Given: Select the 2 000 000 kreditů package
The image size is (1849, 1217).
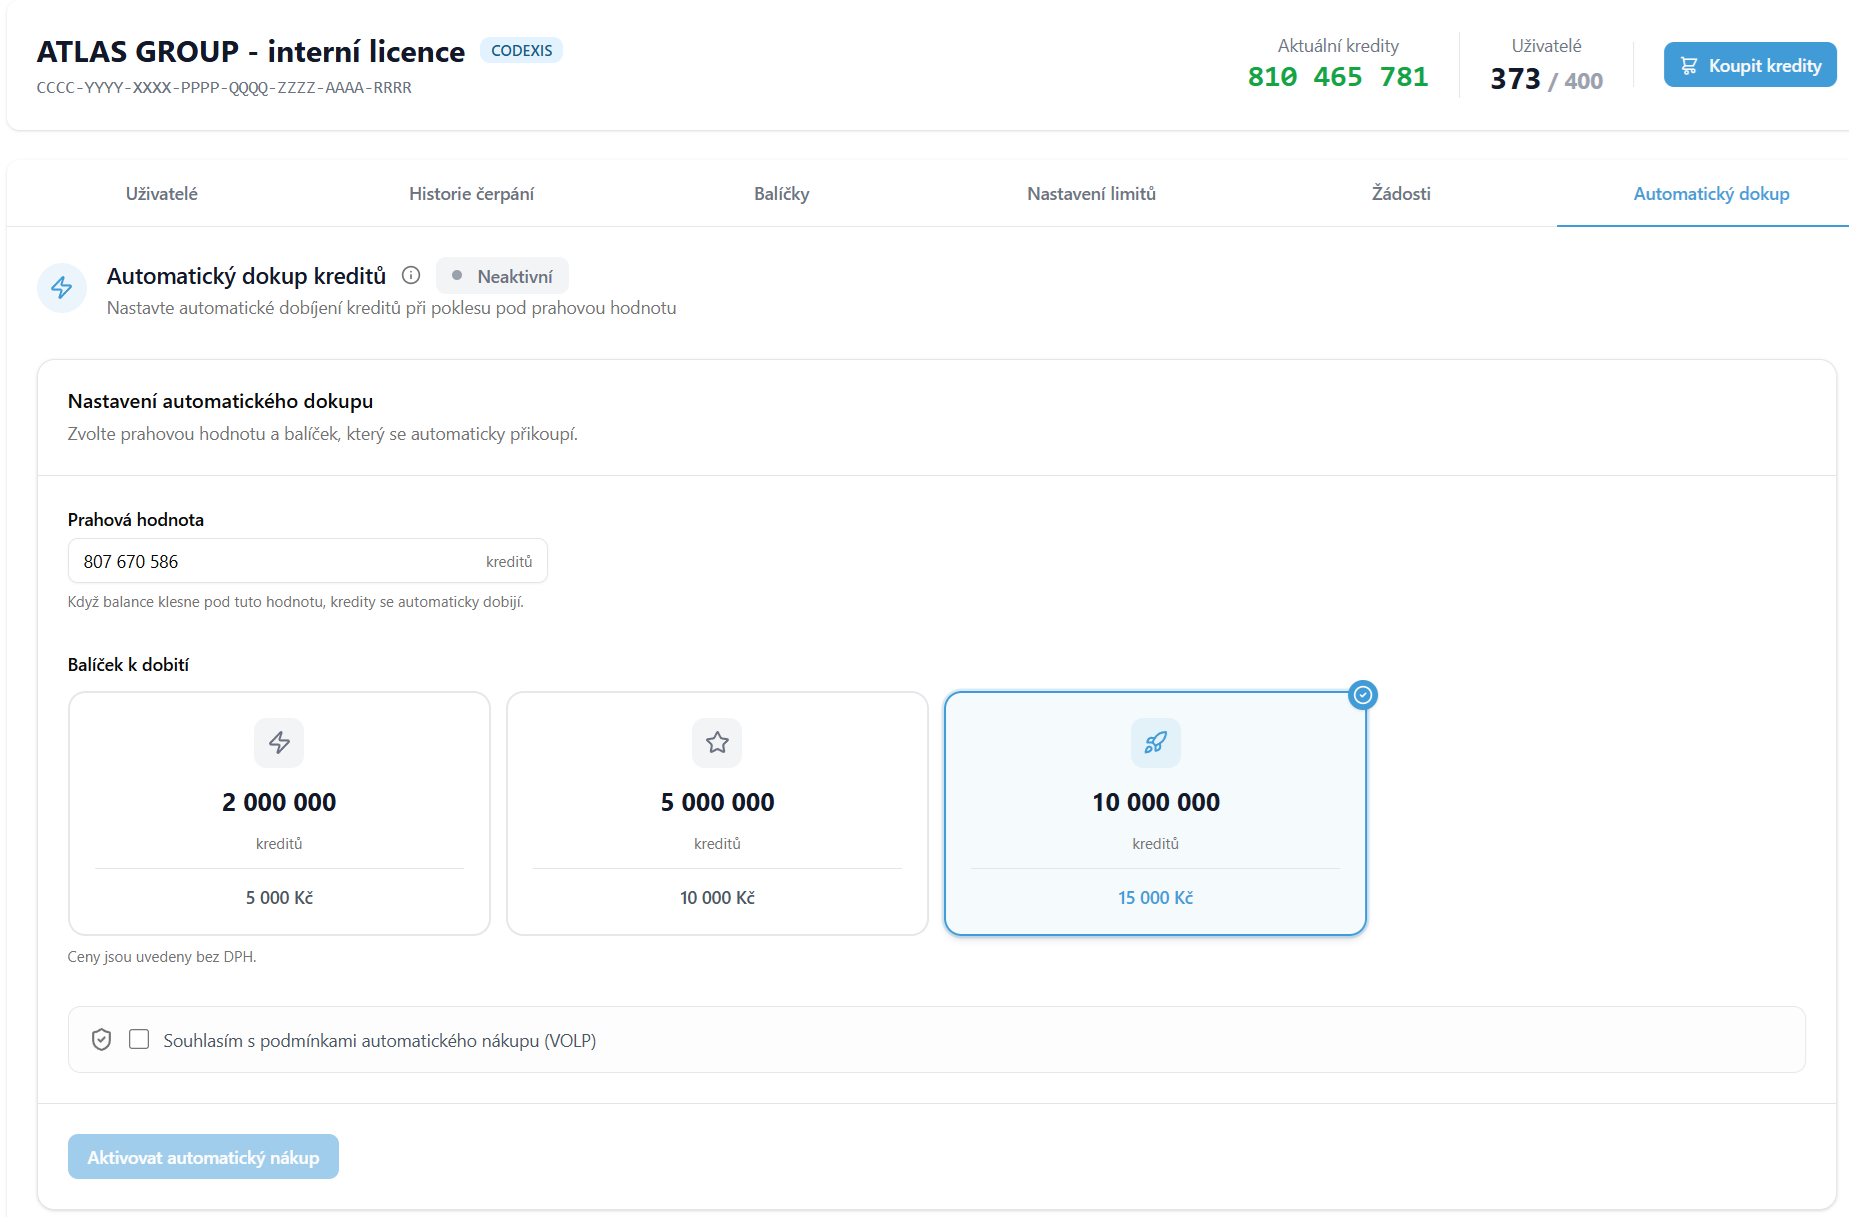Looking at the screenshot, I should (279, 813).
